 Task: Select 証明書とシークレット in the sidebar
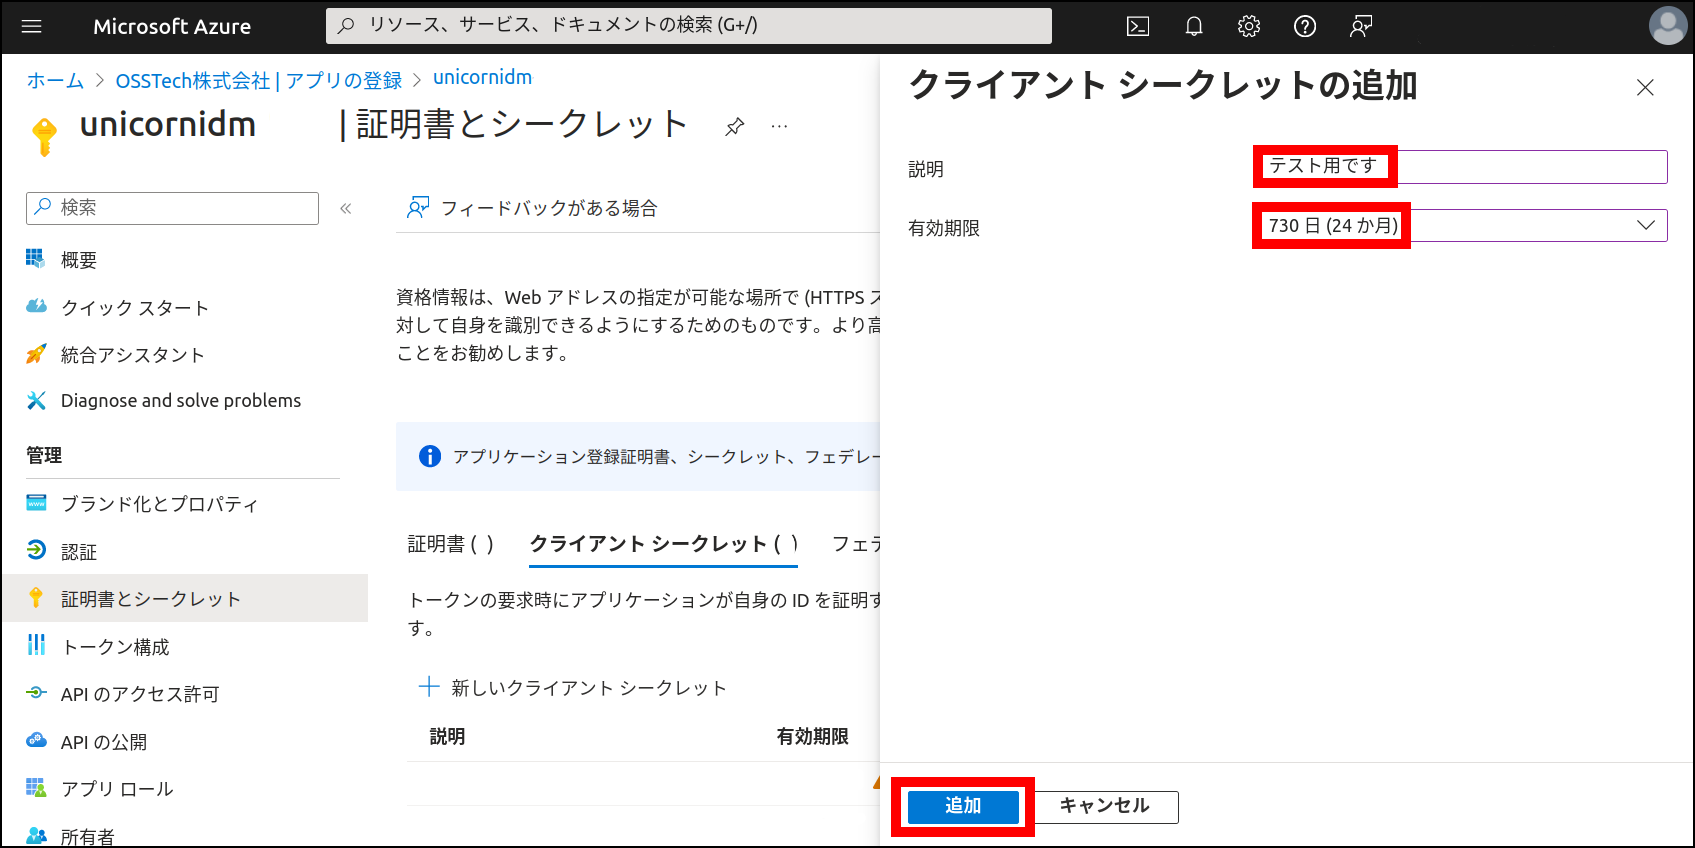[184, 598]
